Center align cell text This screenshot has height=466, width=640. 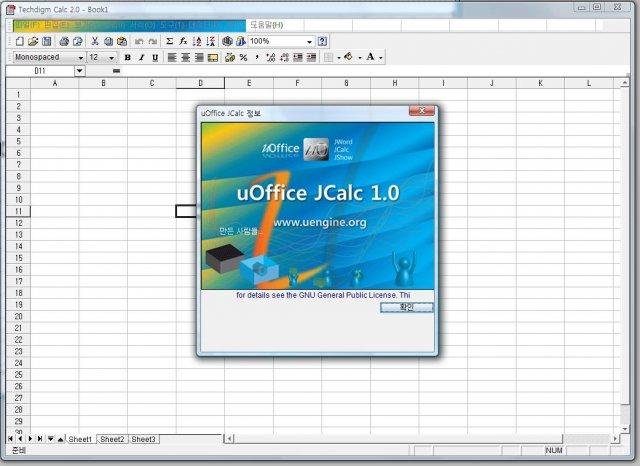click(x=186, y=58)
